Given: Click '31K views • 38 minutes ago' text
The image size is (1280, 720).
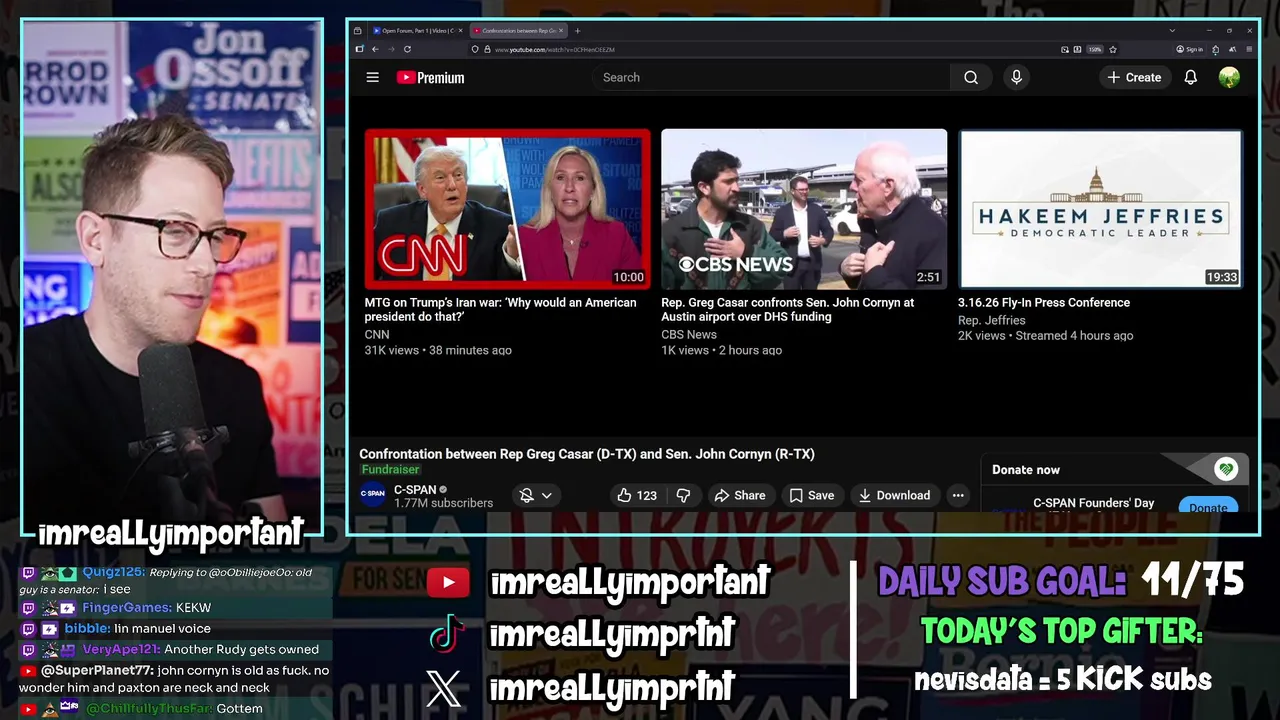Looking at the screenshot, I should (x=438, y=350).
